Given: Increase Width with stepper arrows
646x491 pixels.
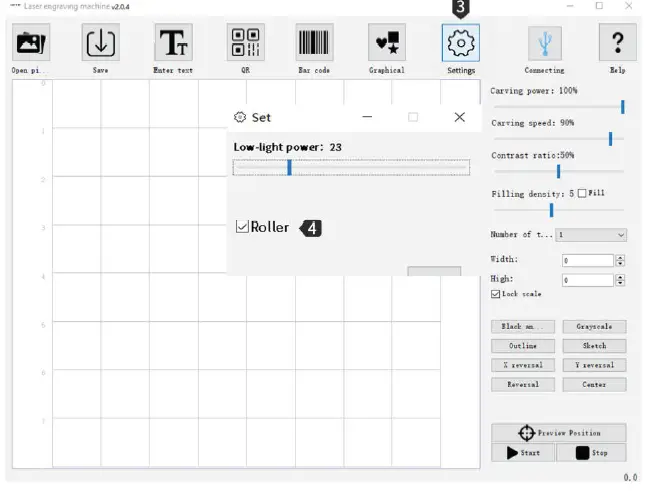Looking at the screenshot, I should [x=620, y=260].
